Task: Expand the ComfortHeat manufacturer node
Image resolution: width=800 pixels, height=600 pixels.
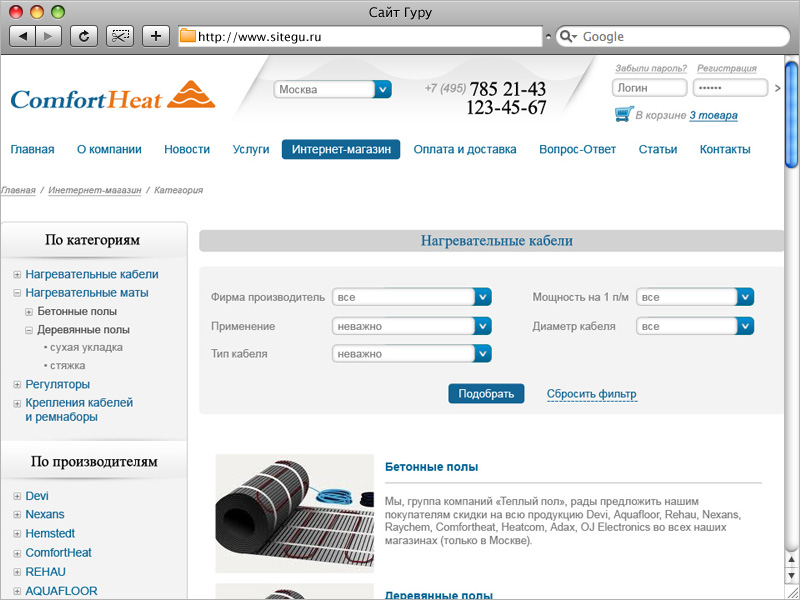Action: pyautogui.click(x=17, y=553)
